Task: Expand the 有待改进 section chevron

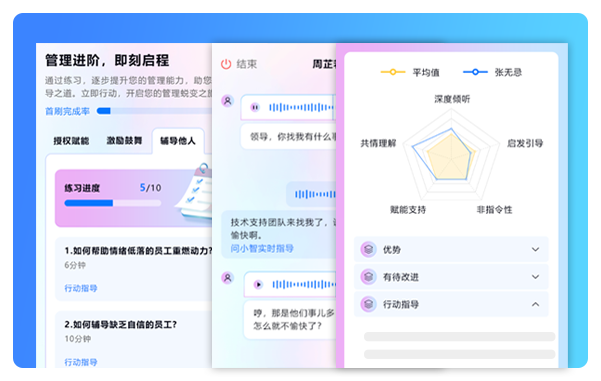Action: [x=535, y=277]
